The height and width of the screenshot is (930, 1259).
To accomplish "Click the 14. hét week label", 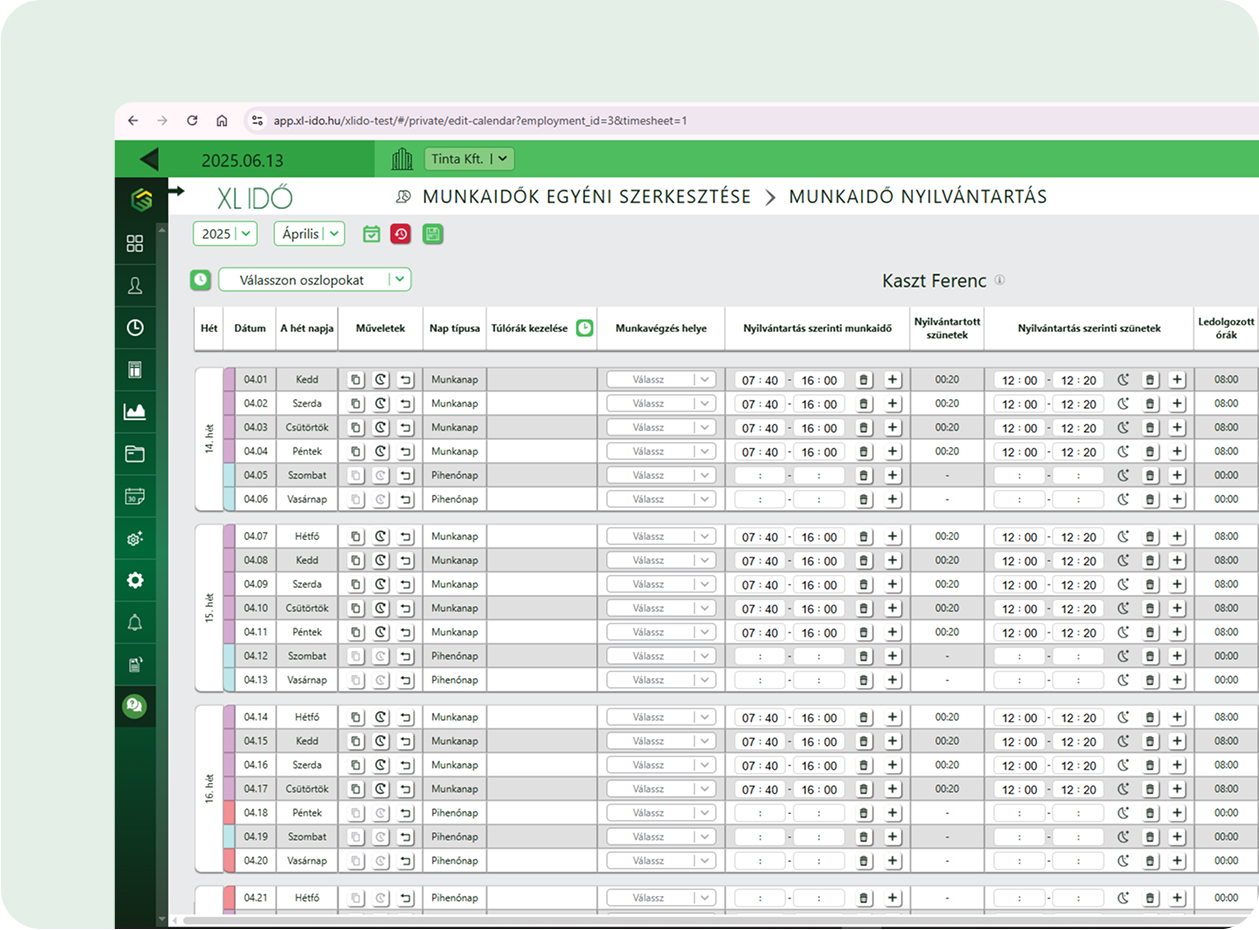I will pos(209,439).
